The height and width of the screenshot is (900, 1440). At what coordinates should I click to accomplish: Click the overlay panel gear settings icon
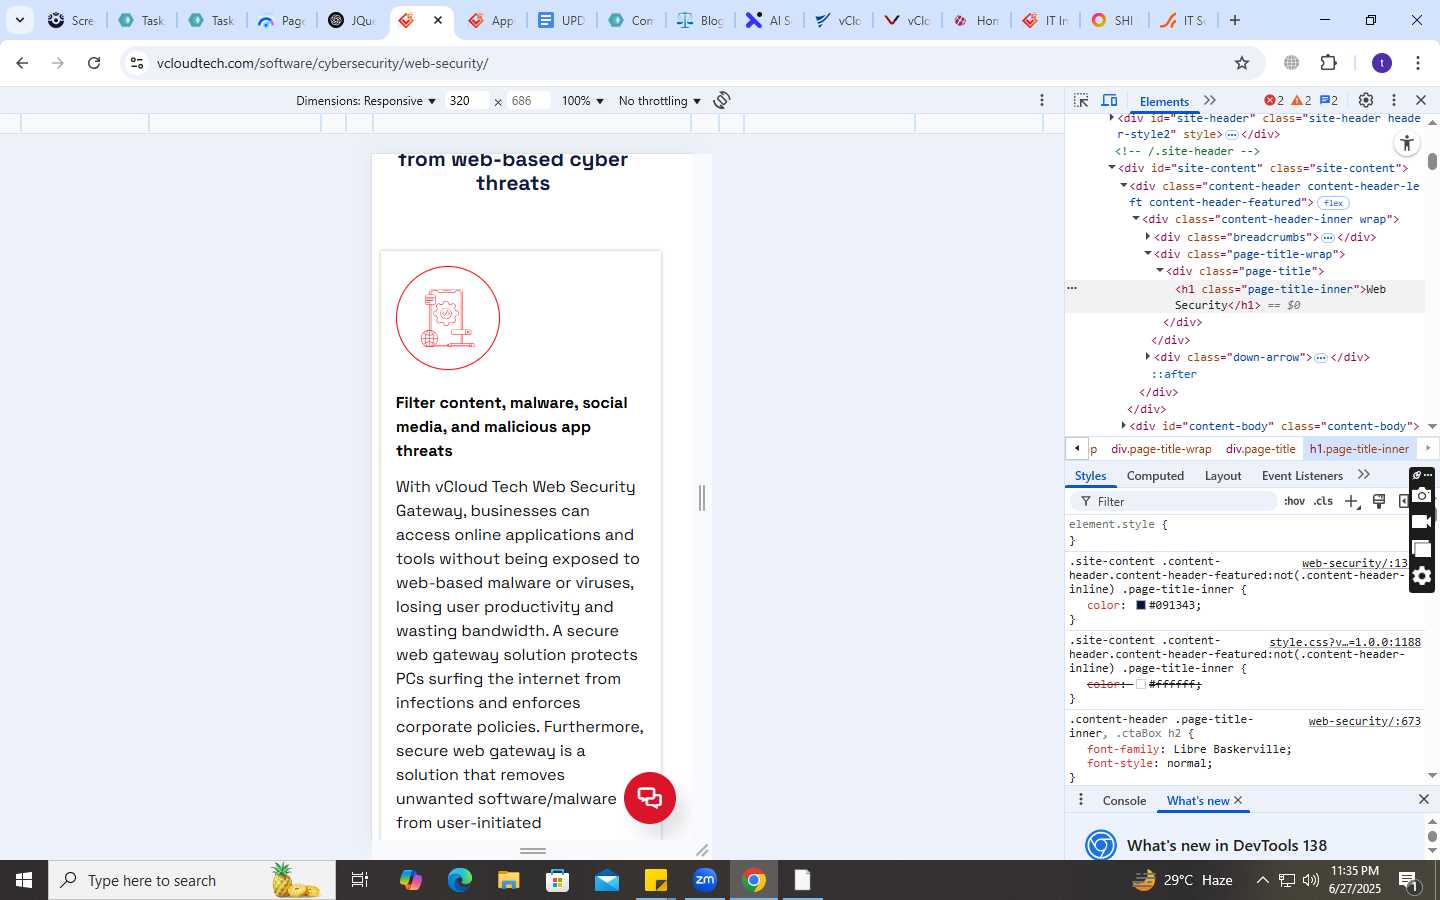click(x=1422, y=576)
